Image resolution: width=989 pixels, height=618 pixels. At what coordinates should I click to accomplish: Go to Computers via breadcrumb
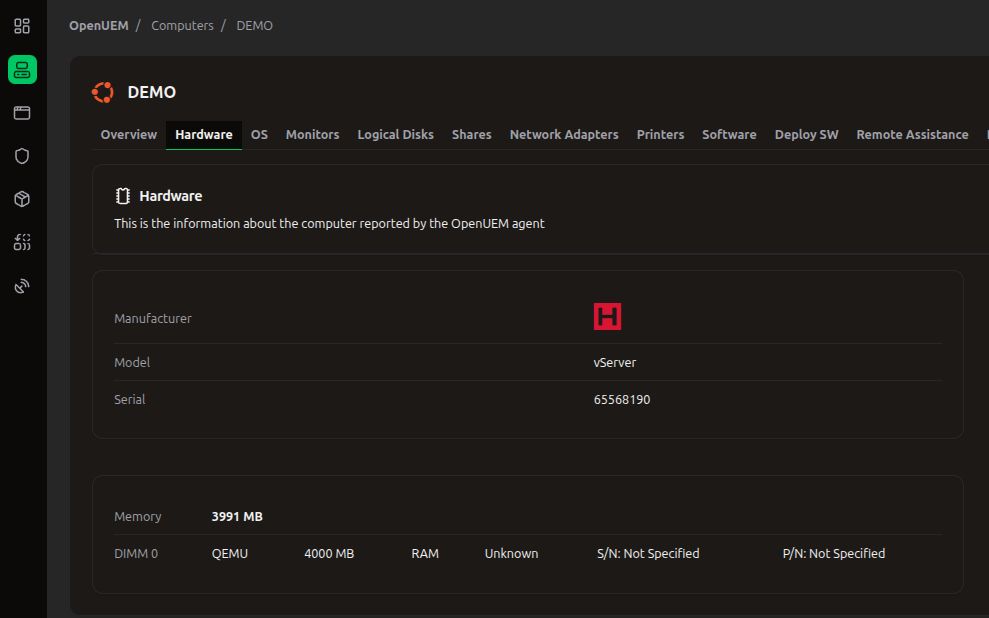182,25
